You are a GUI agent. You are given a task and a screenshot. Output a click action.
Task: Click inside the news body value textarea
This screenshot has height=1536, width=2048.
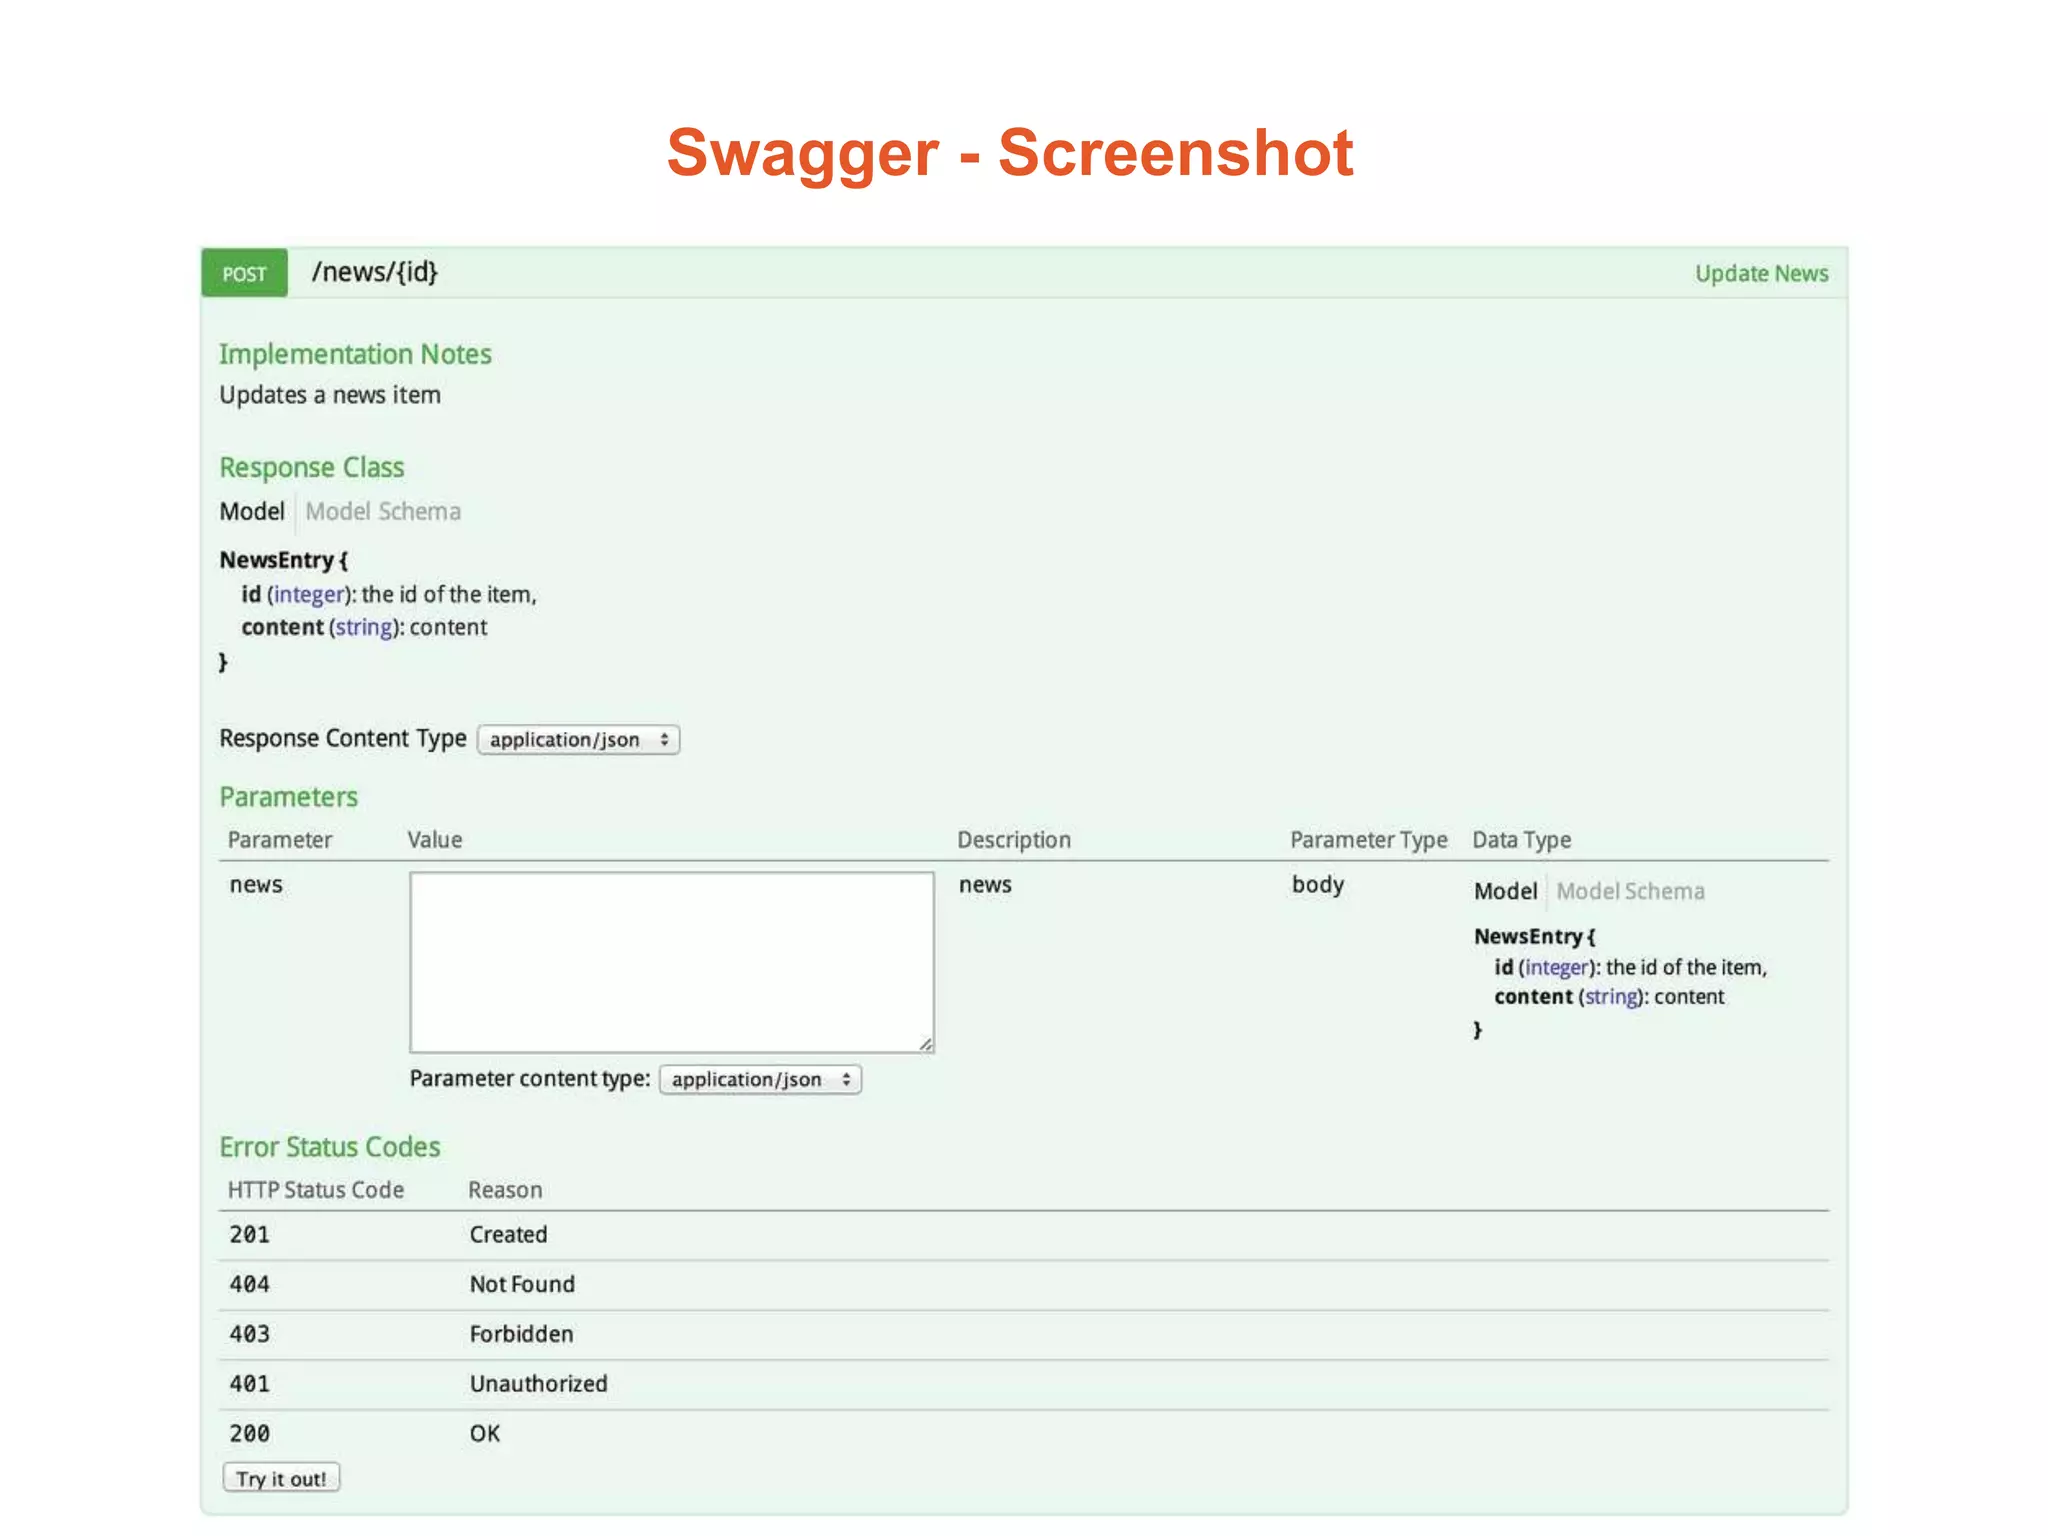(672, 962)
